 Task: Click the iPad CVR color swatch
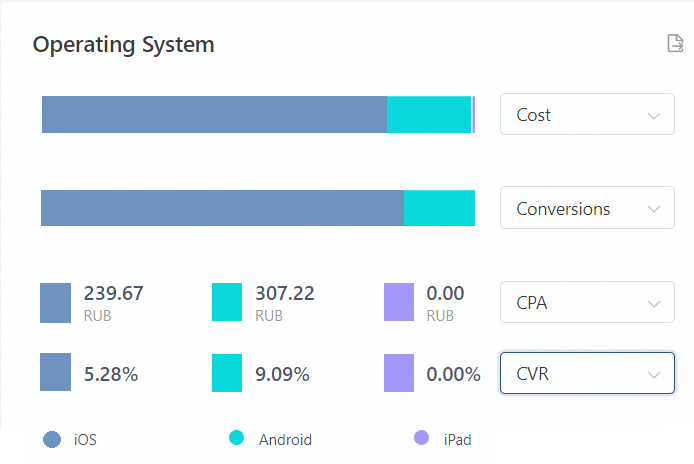coord(399,373)
